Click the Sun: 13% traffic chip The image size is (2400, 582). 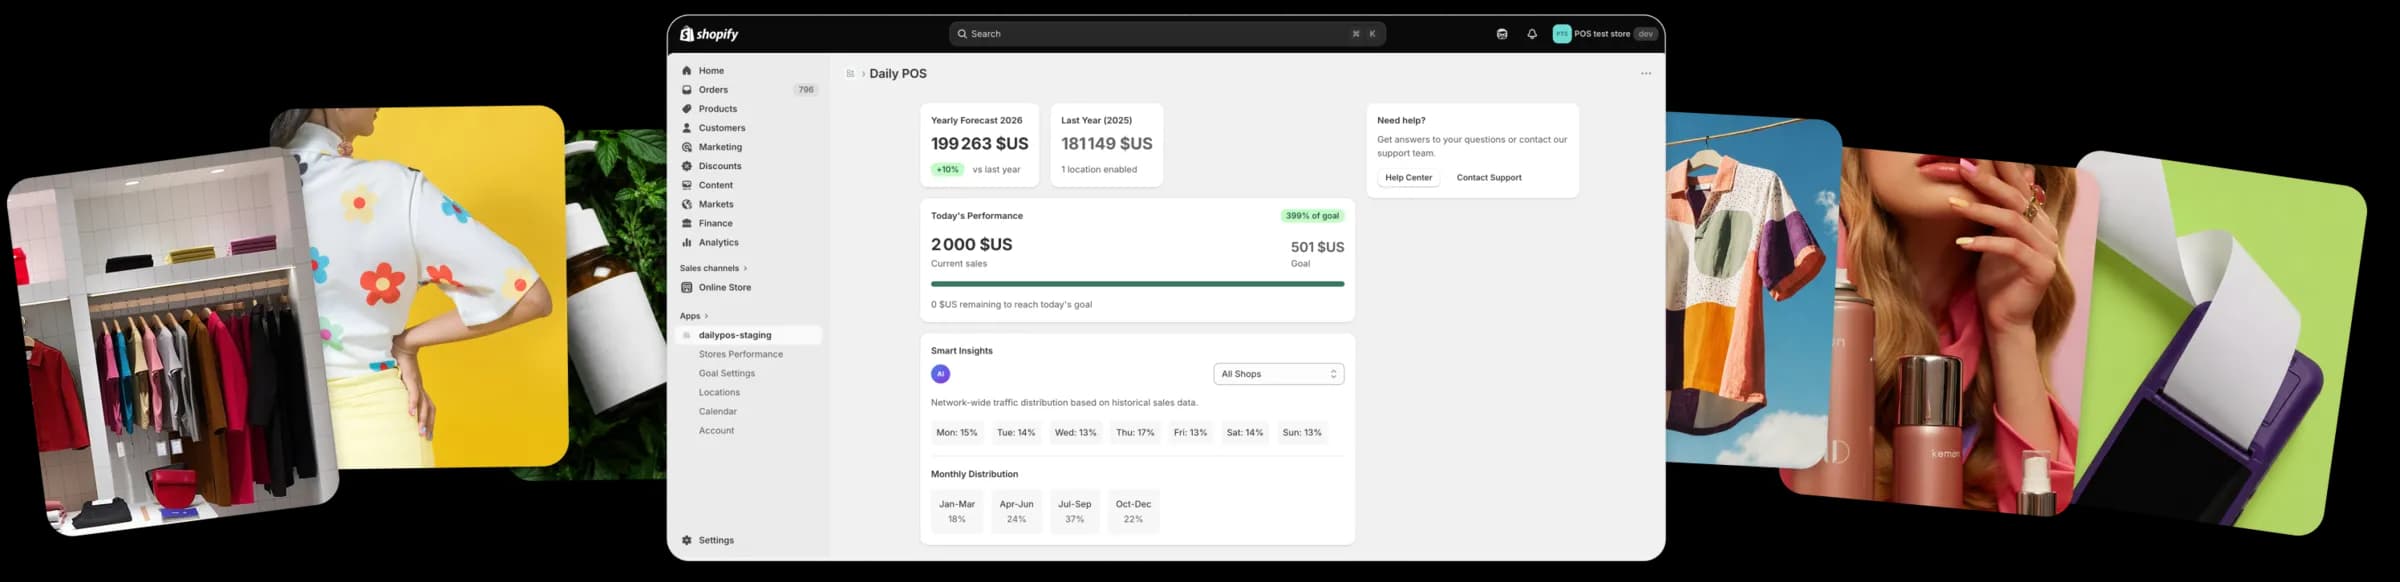[1302, 433]
